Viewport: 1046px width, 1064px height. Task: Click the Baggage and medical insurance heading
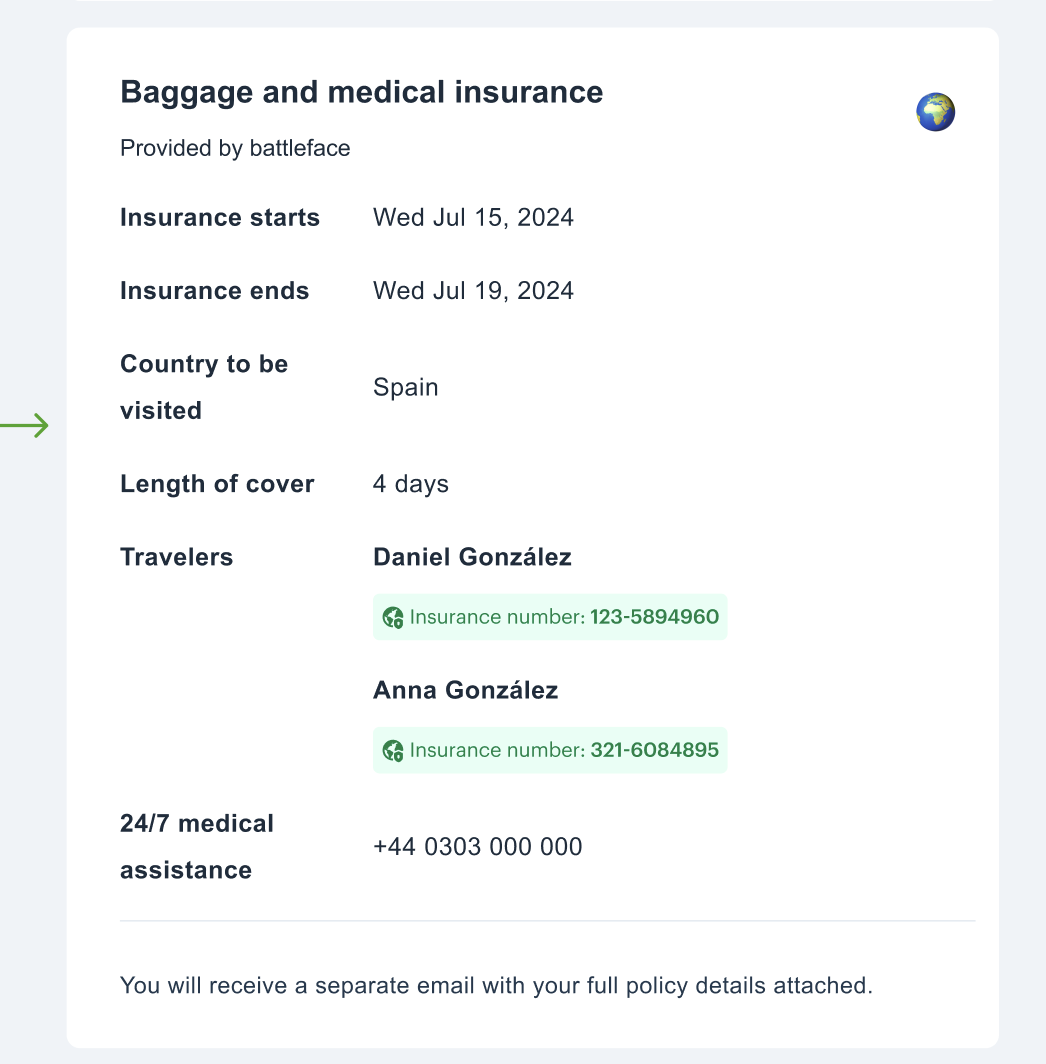tap(362, 92)
